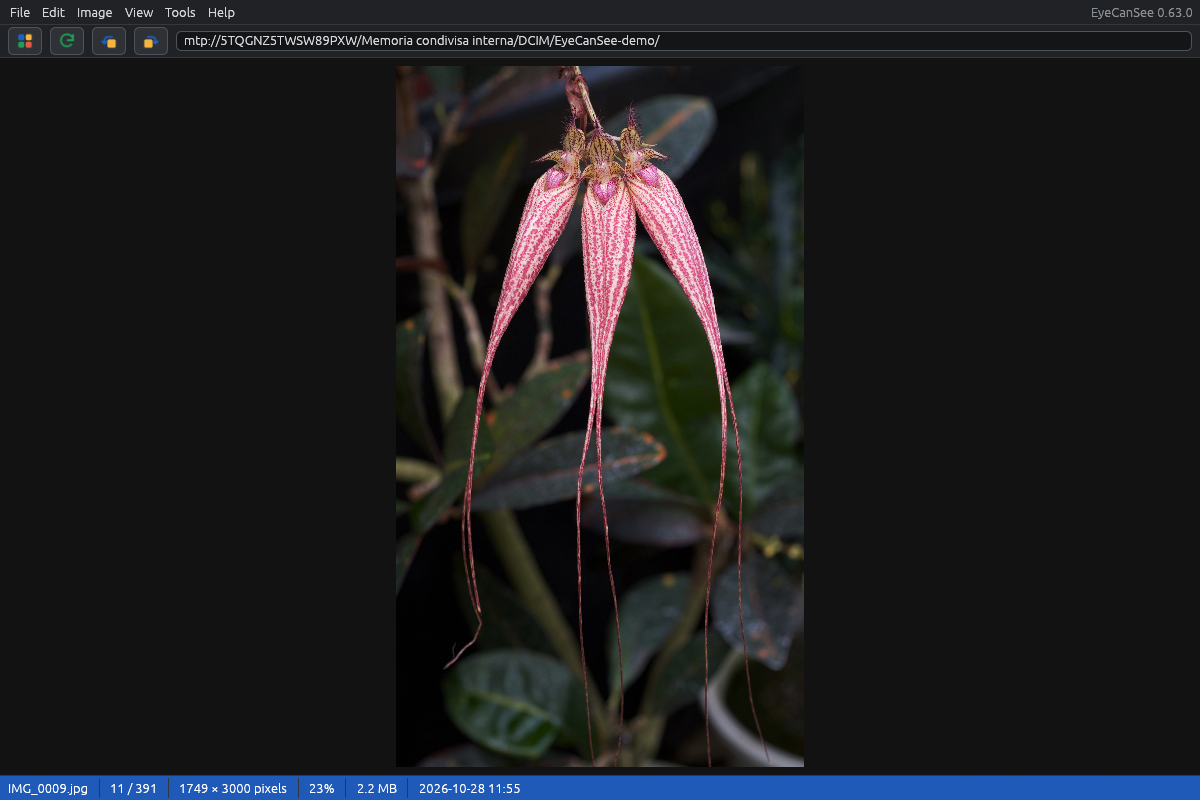Click the 2026-10-28 11:55 date label
The image size is (1200, 800).
470,788
